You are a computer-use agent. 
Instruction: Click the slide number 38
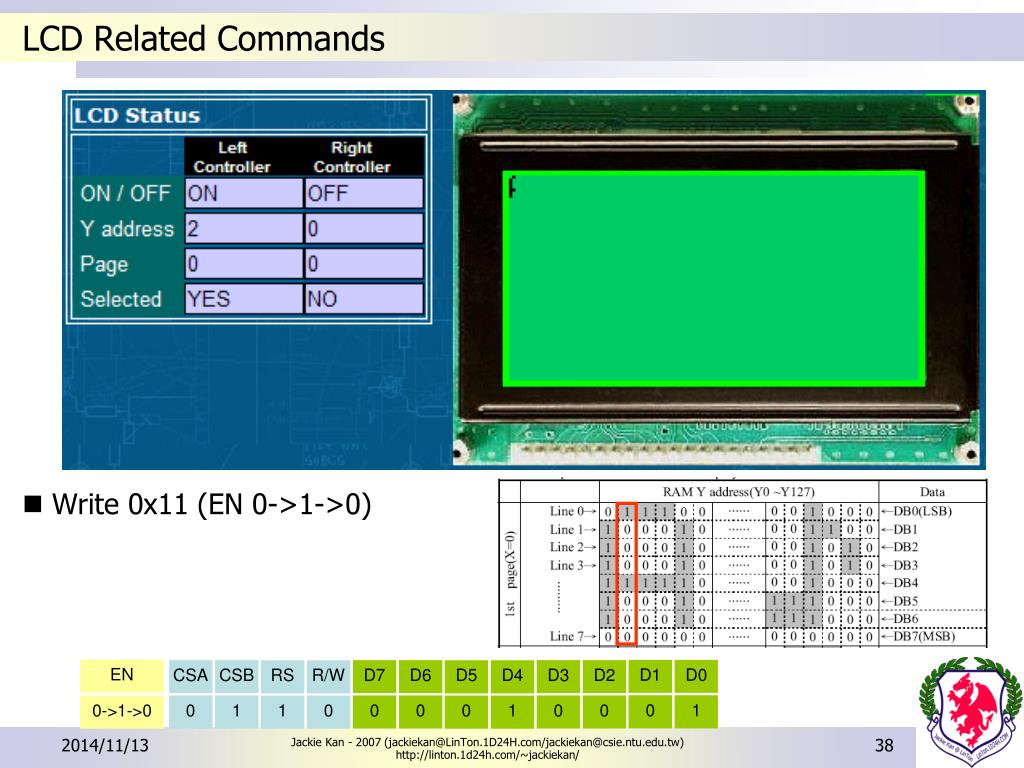coord(884,745)
